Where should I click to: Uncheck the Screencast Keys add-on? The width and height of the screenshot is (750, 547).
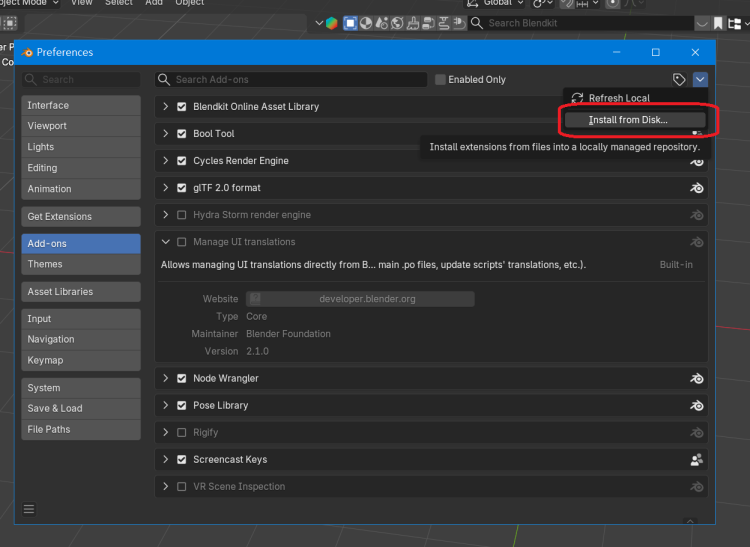click(182, 459)
